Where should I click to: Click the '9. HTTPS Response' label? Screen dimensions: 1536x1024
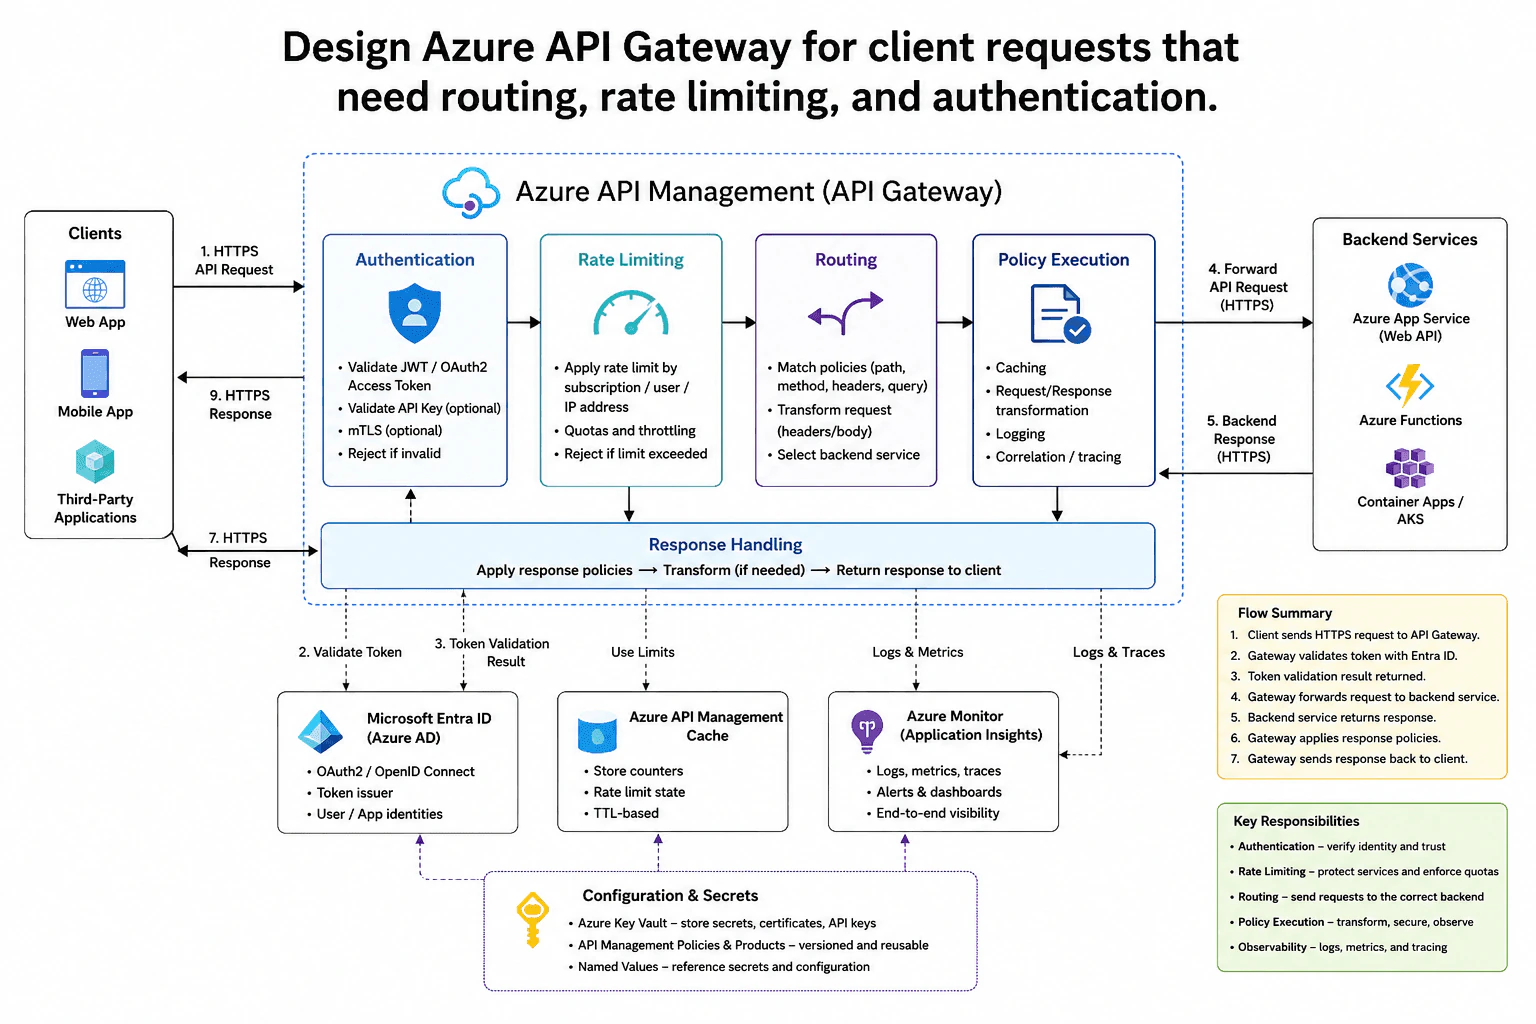pyautogui.click(x=240, y=404)
